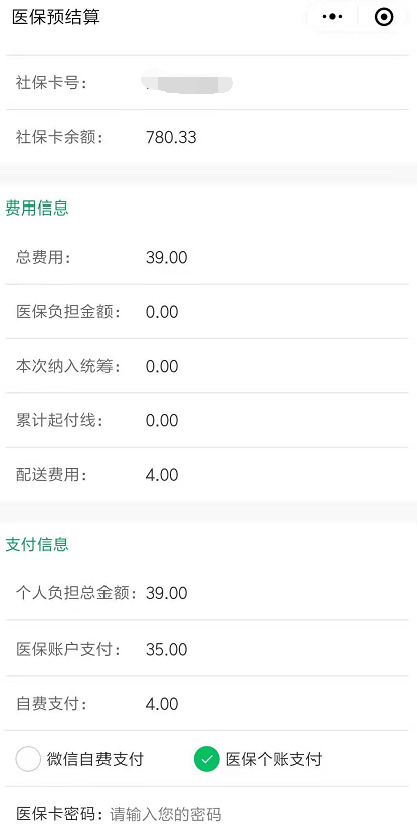Viewport: 417px width, 834px height.
Task: Tap the 医保预结算 page title
Action: tap(56, 17)
